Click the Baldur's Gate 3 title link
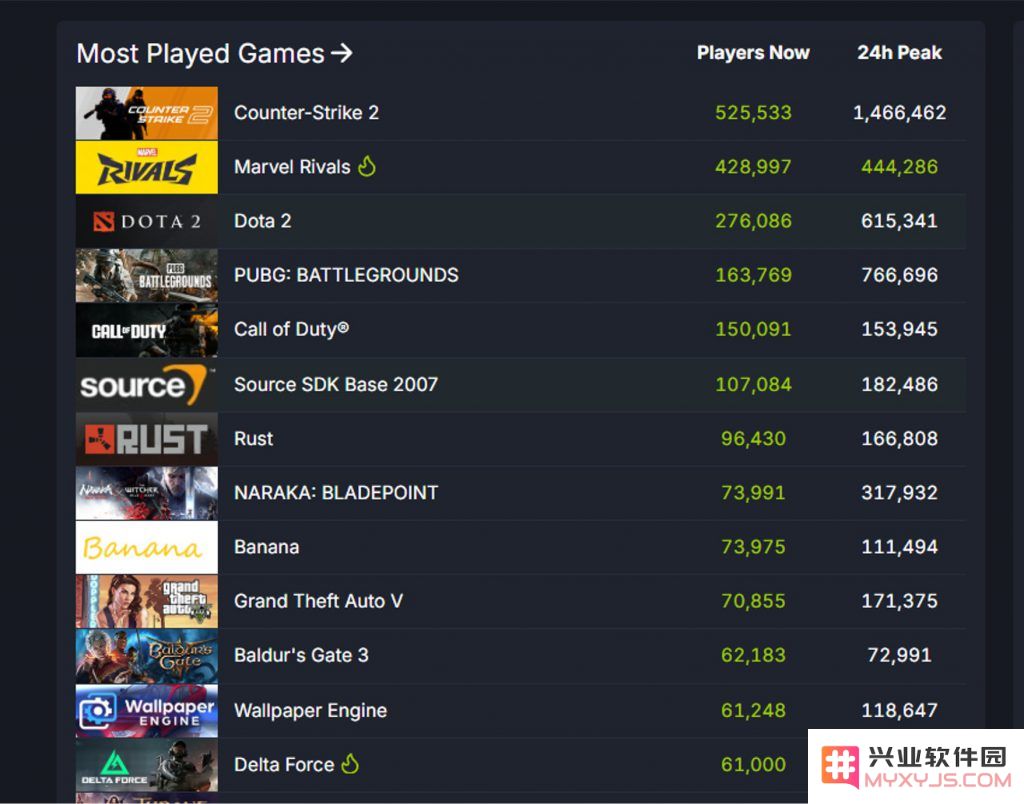The width and height of the screenshot is (1024, 804). [301, 655]
